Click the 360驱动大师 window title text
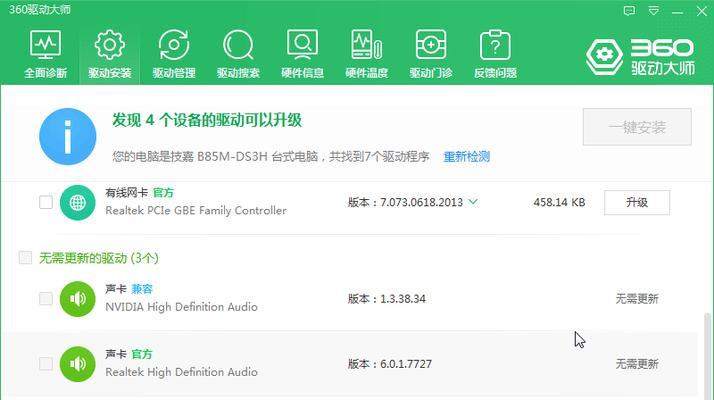714x400 pixels. coord(40,10)
